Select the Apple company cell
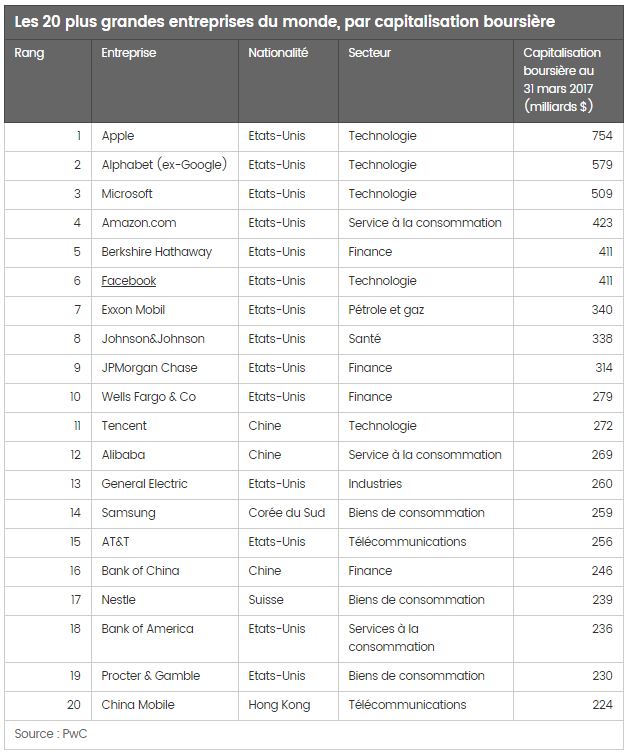The width and height of the screenshot is (630, 755). coord(118,136)
